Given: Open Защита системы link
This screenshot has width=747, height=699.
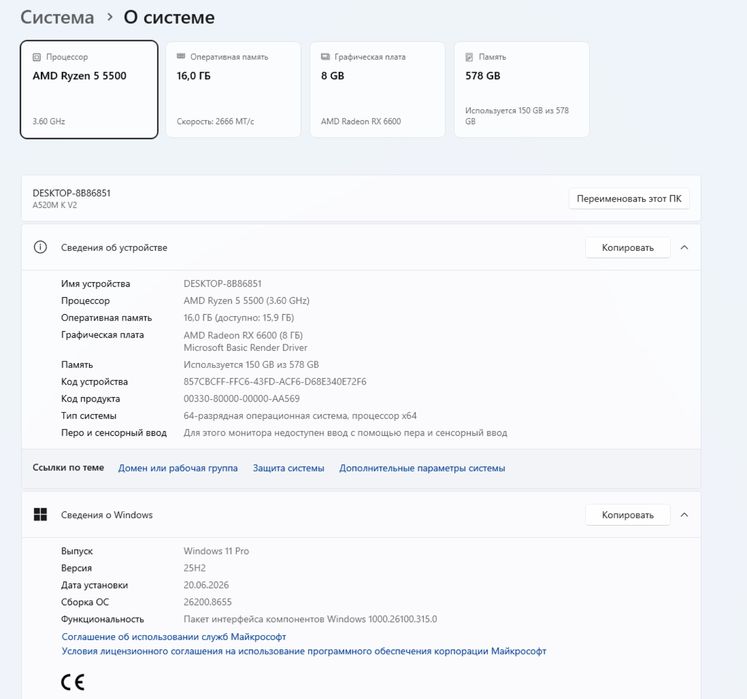Looking at the screenshot, I should coord(289,468).
